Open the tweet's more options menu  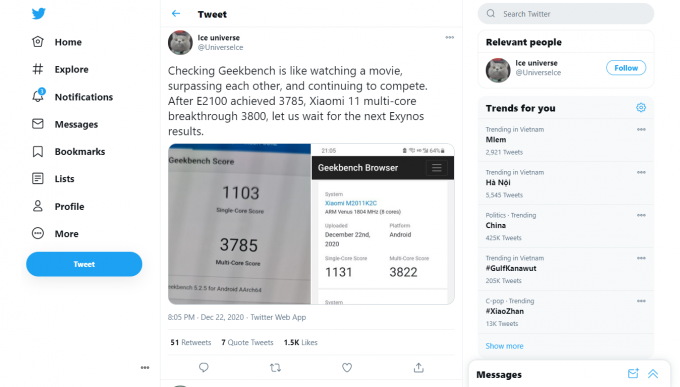tap(450, 37)
